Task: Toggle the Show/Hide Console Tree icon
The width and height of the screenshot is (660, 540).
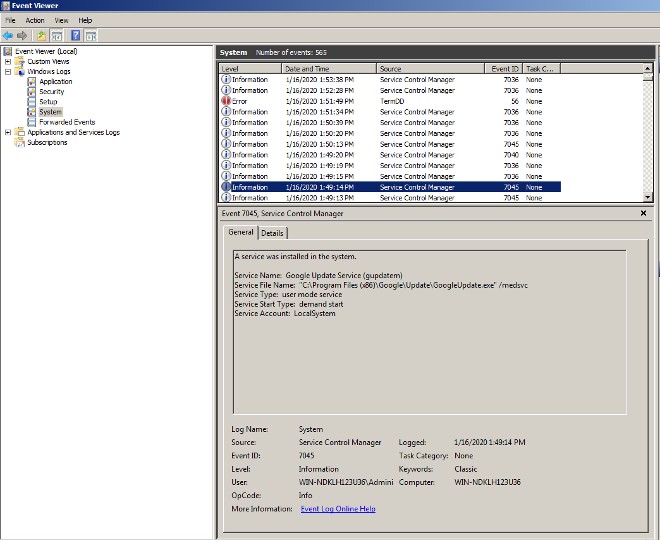Action: [x=57, y=35]
